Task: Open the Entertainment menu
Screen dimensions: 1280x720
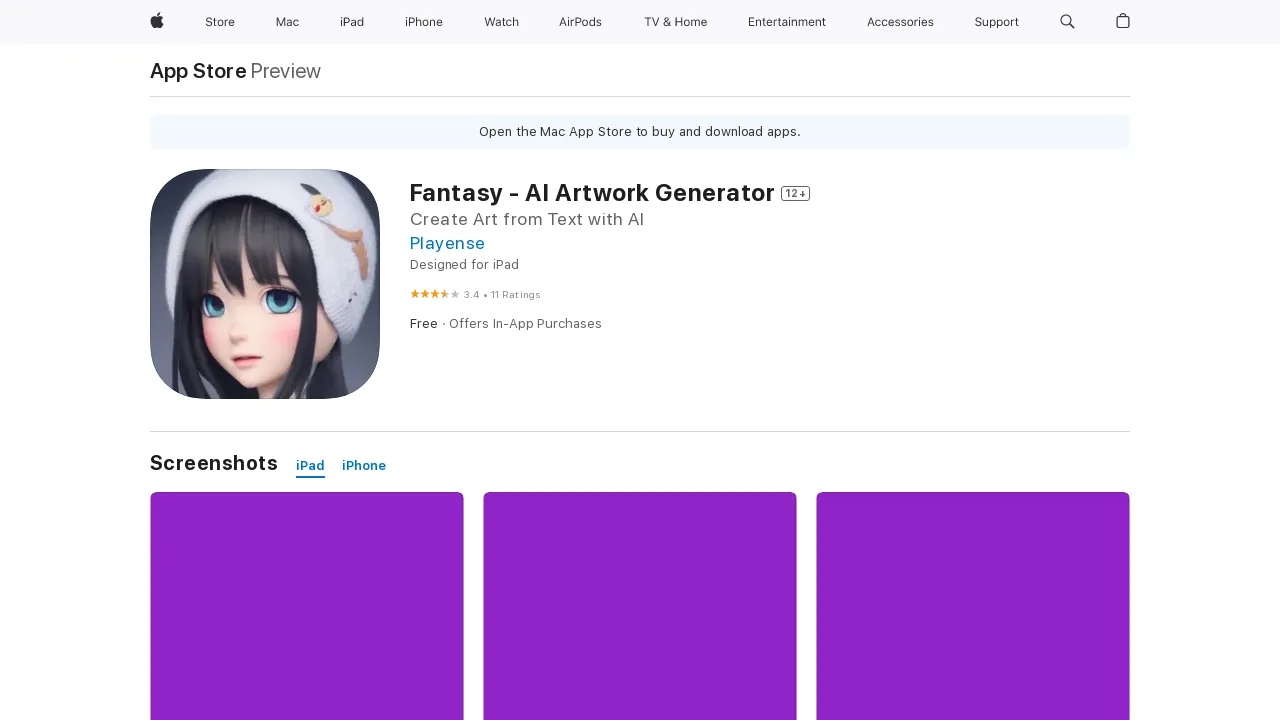Action: [x=787, y=22]
